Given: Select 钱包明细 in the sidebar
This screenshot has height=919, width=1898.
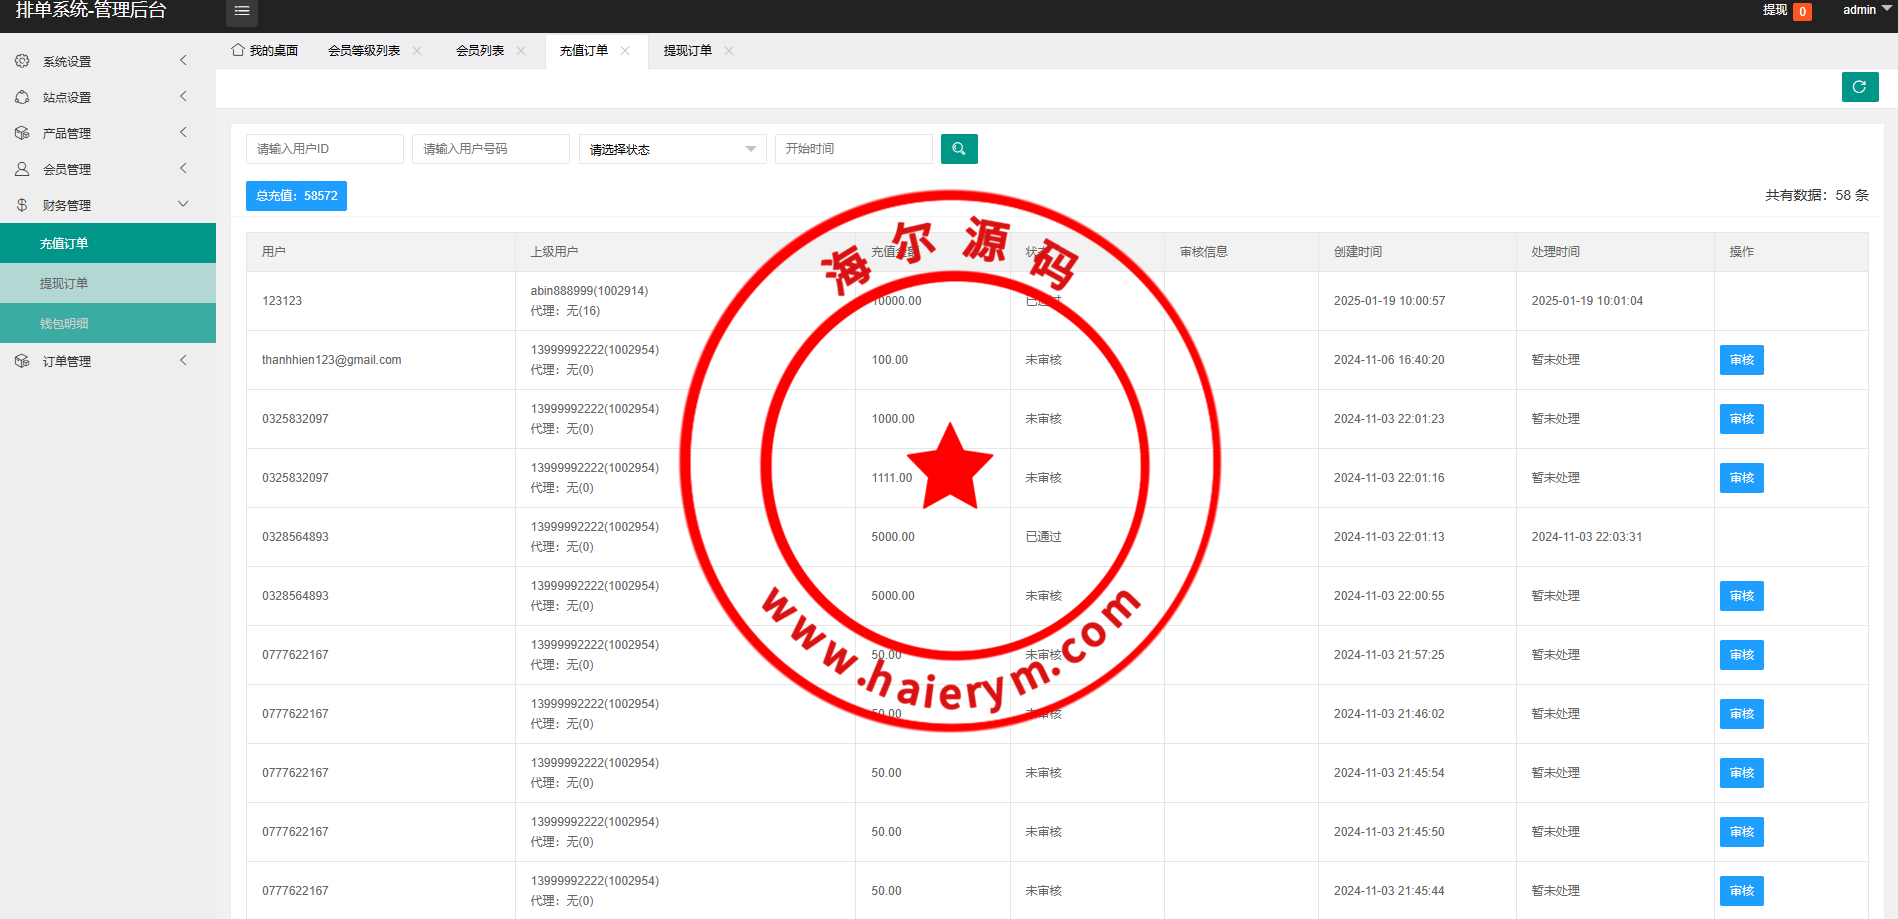Looking at the screenshot, I should tap(64, 323).
